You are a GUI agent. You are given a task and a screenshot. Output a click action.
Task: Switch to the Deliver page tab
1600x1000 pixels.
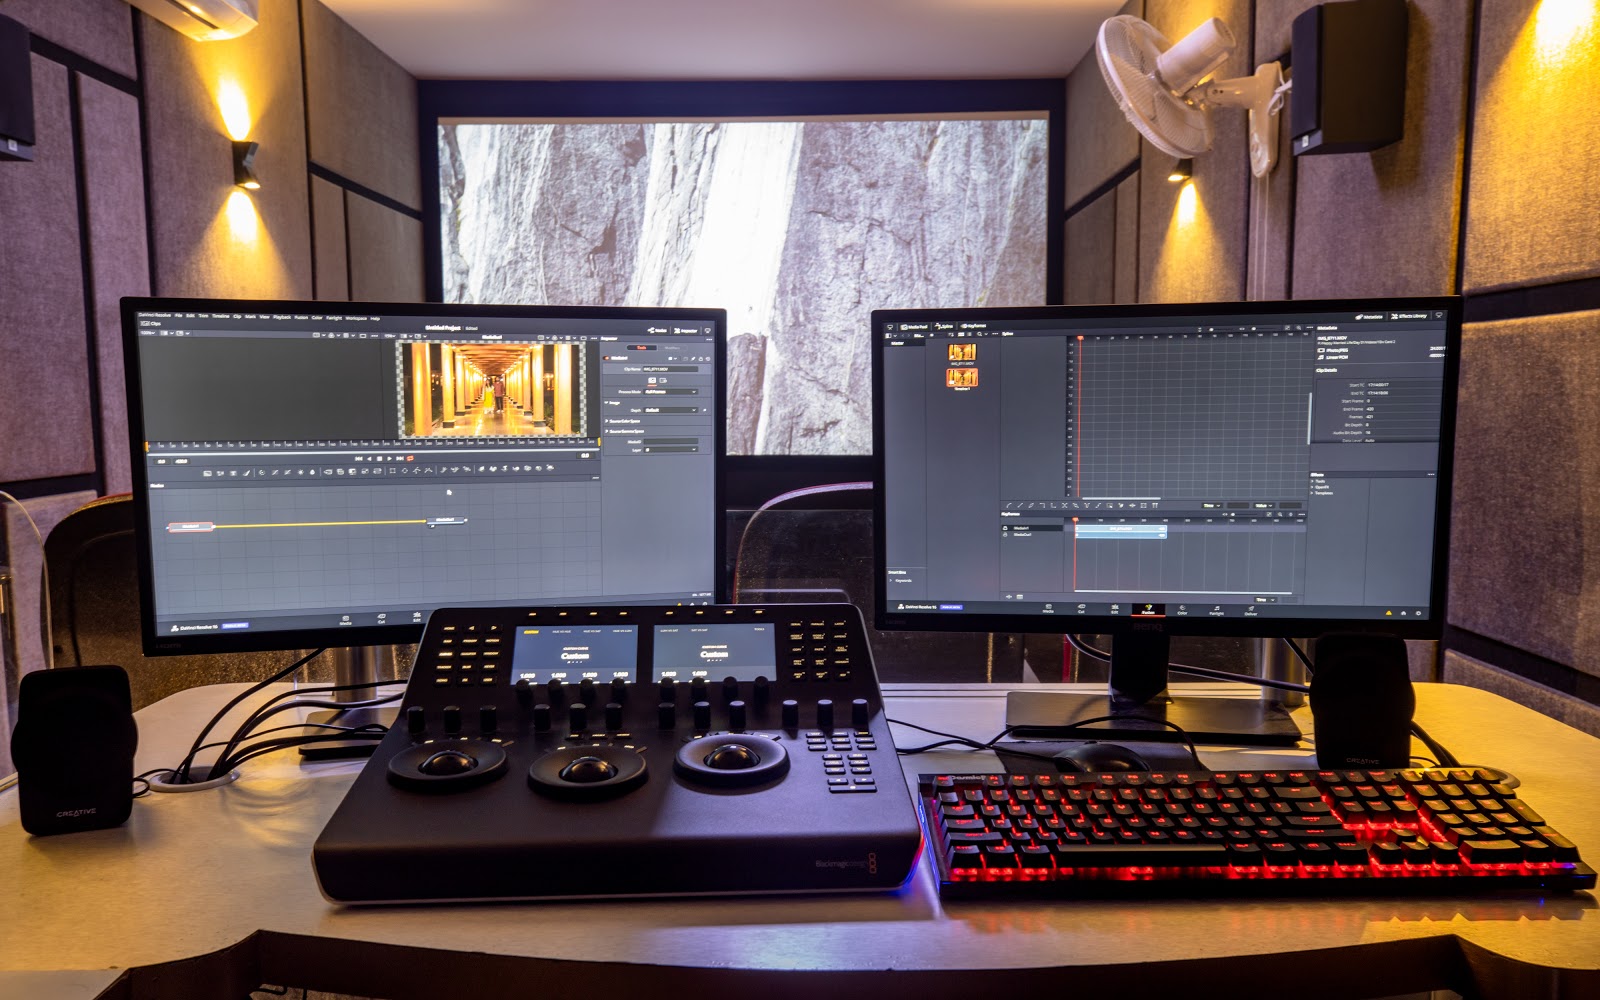(x=1251, y=610)
